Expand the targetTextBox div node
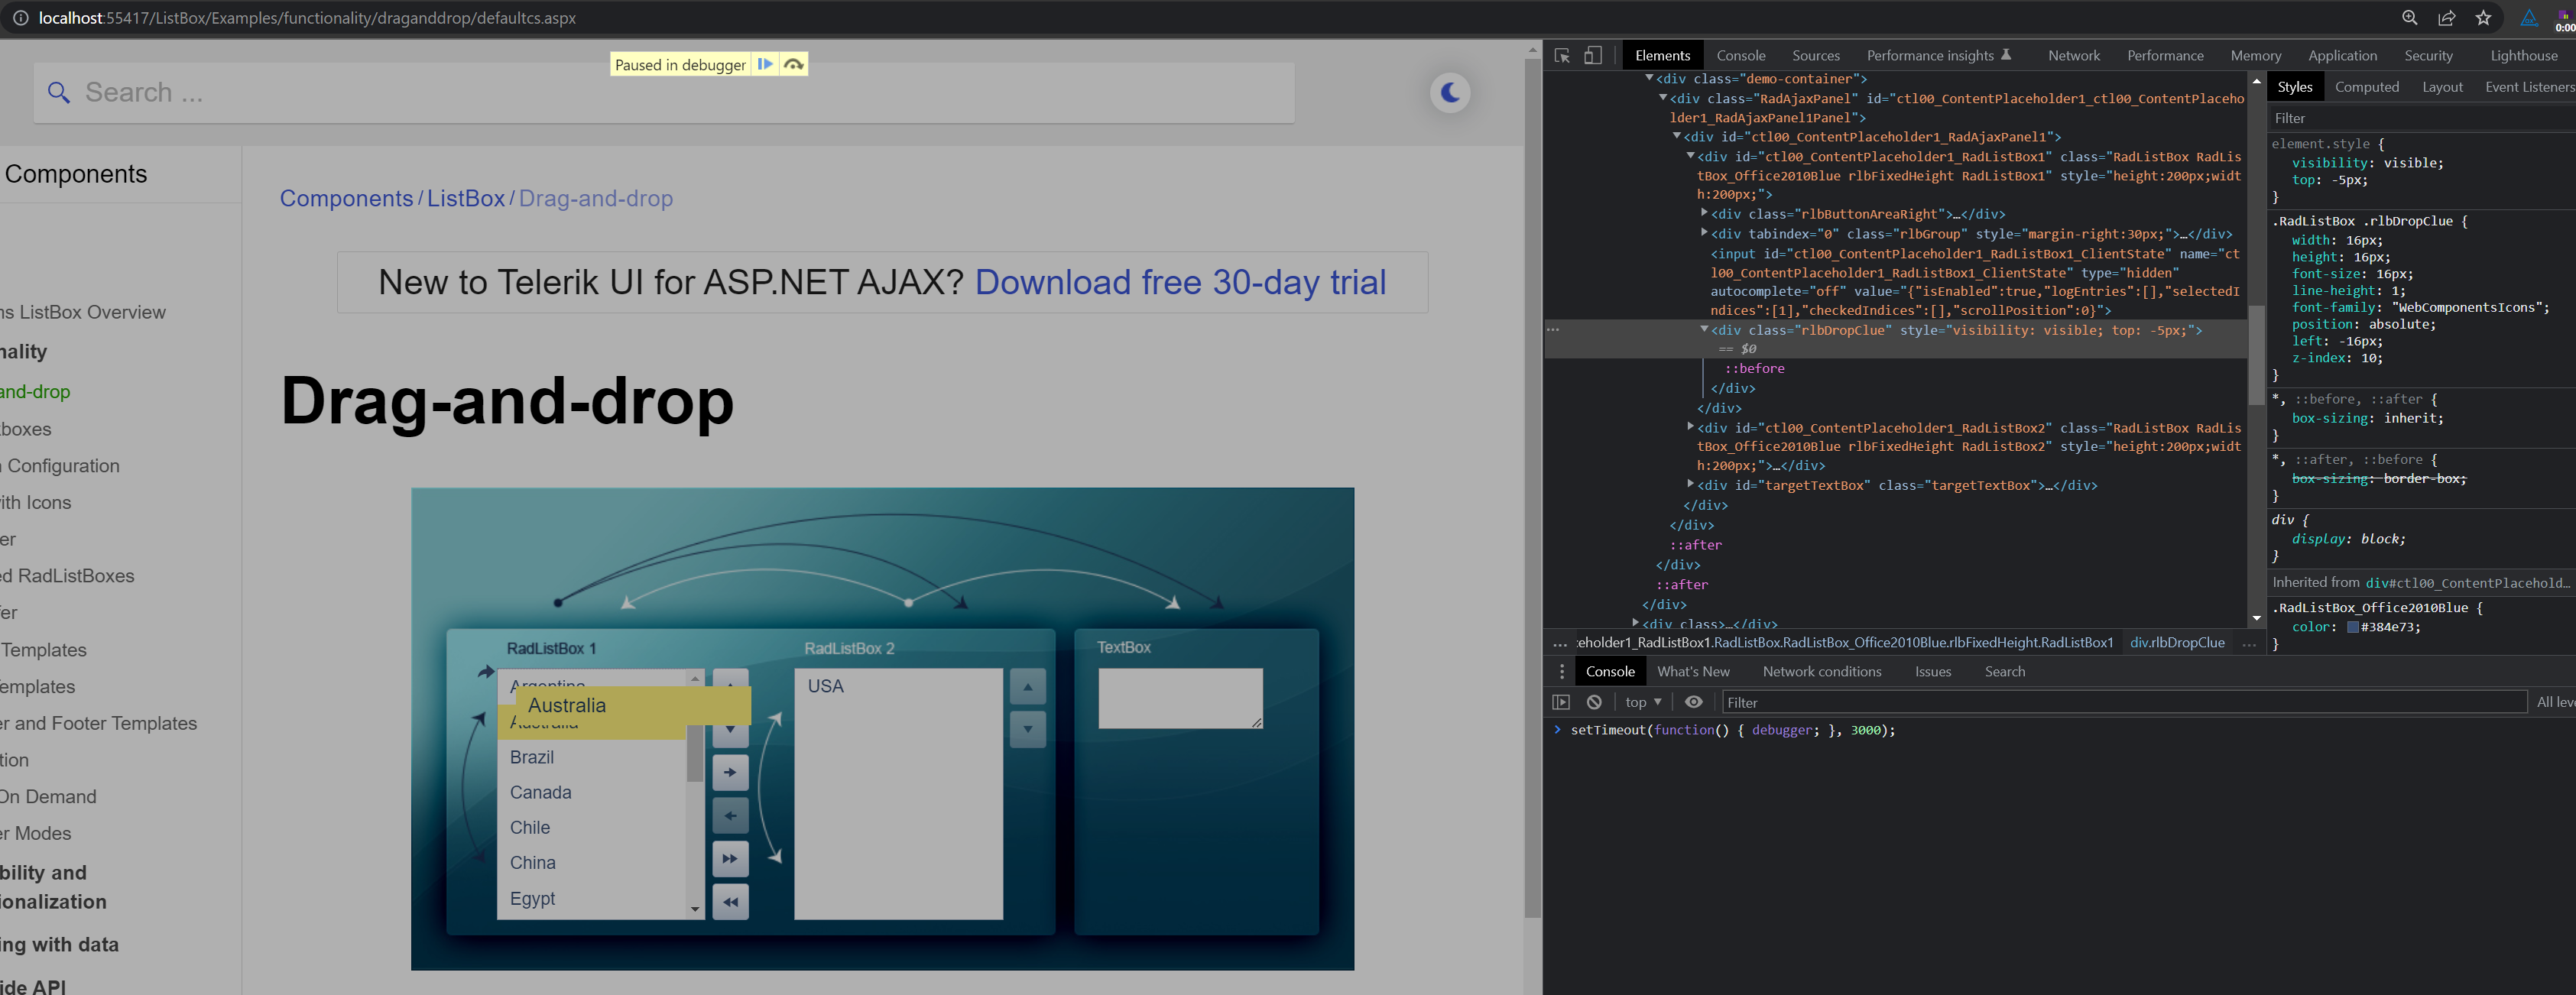 tap(1690, 484)
